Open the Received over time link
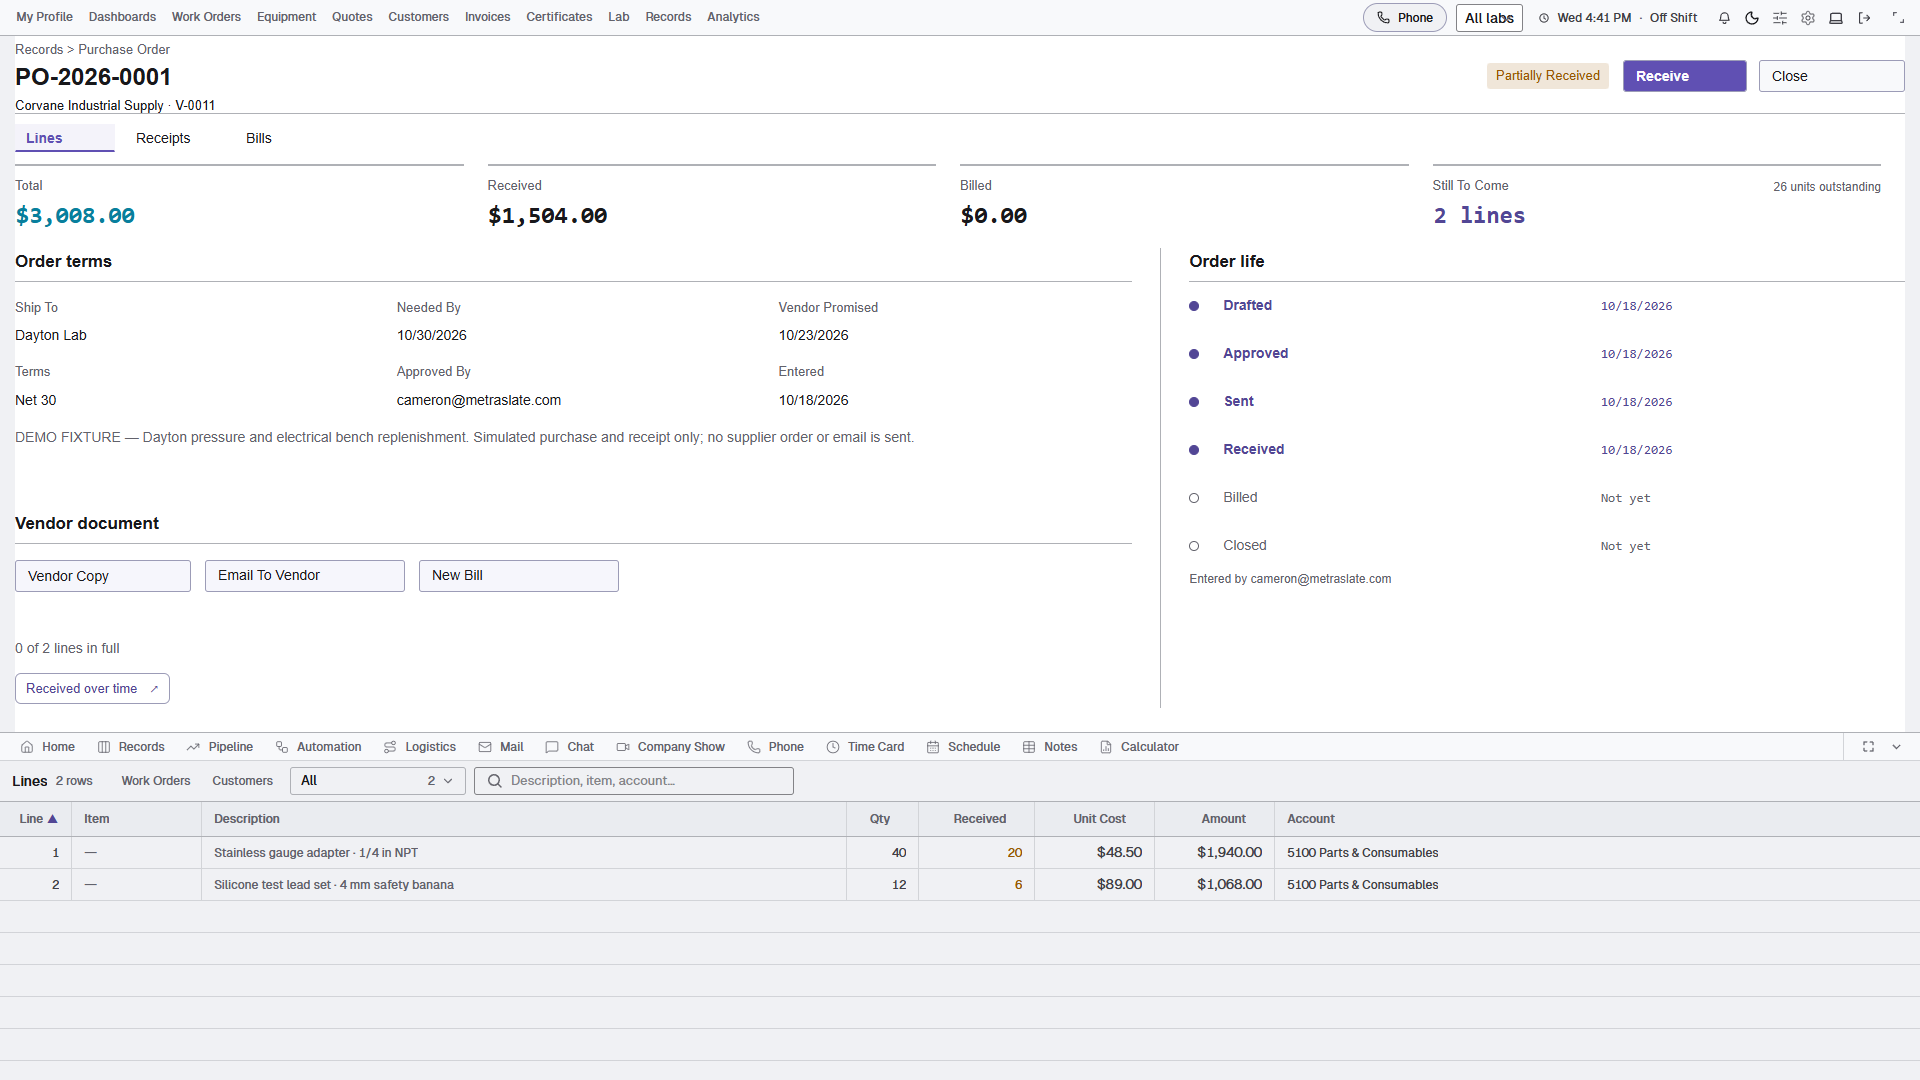Screen dimensions: 1920x1080 [92, 689]
